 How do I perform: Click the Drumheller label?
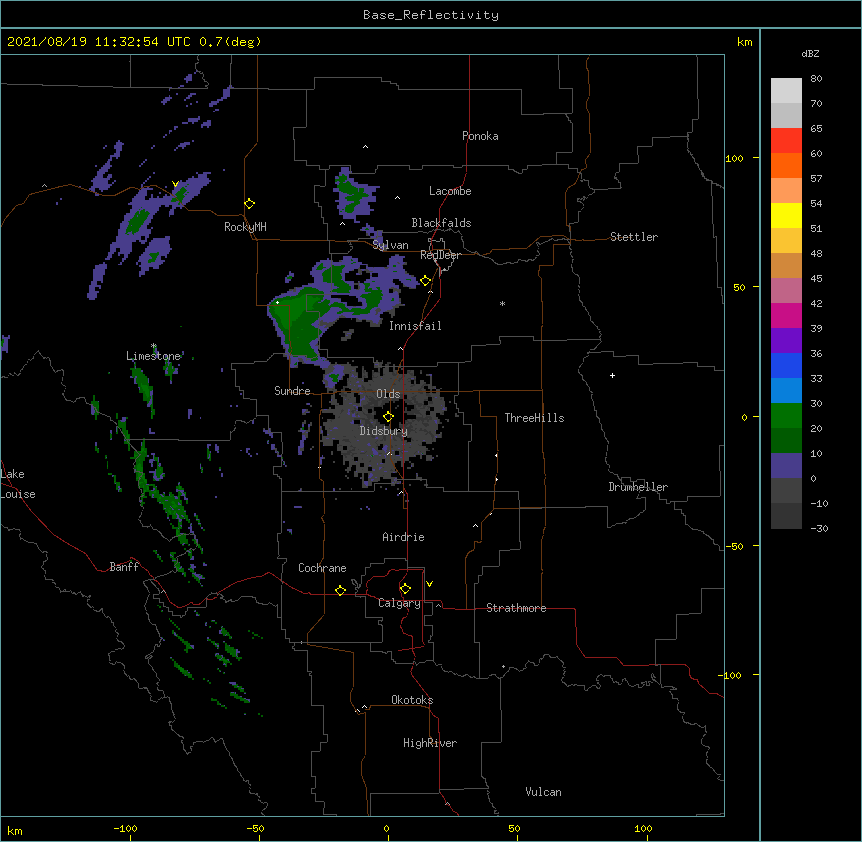click(638, 487)
